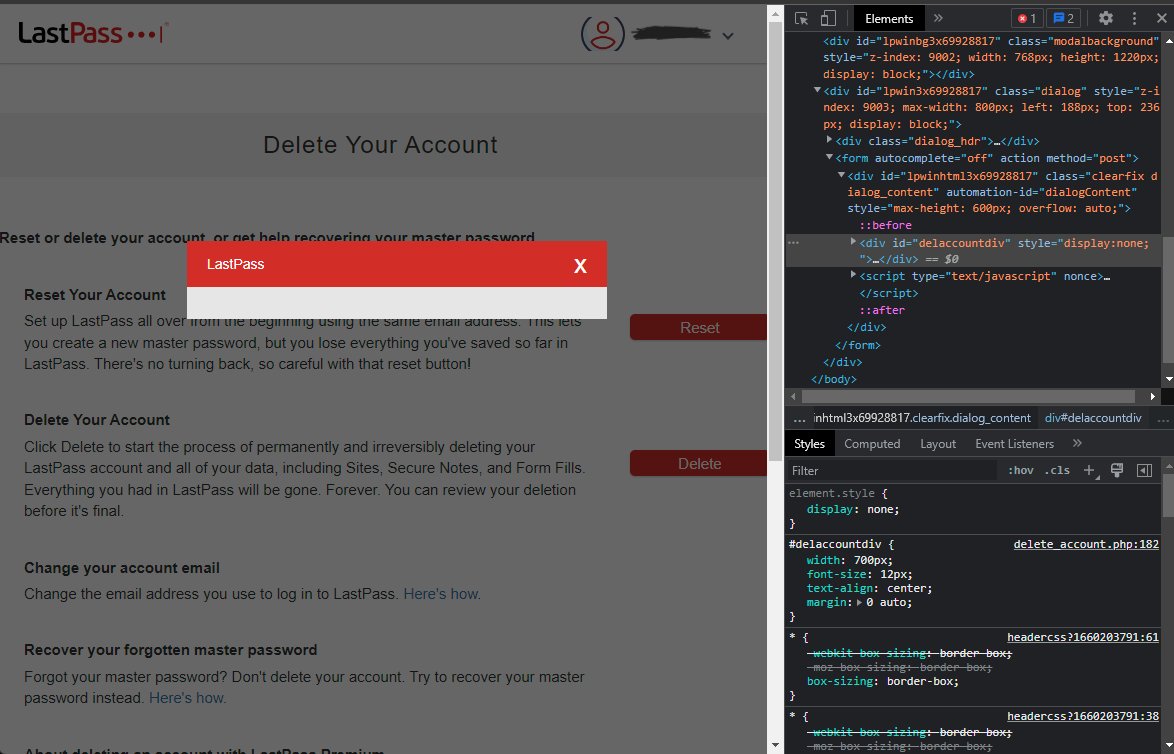
Task: Click the Delete button
Action: tap(698, 463)
